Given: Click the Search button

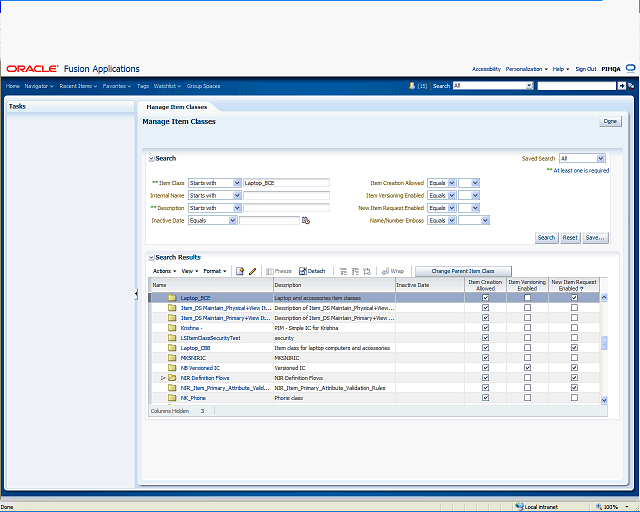Looking at the screenshot, I should coord(546,238).
